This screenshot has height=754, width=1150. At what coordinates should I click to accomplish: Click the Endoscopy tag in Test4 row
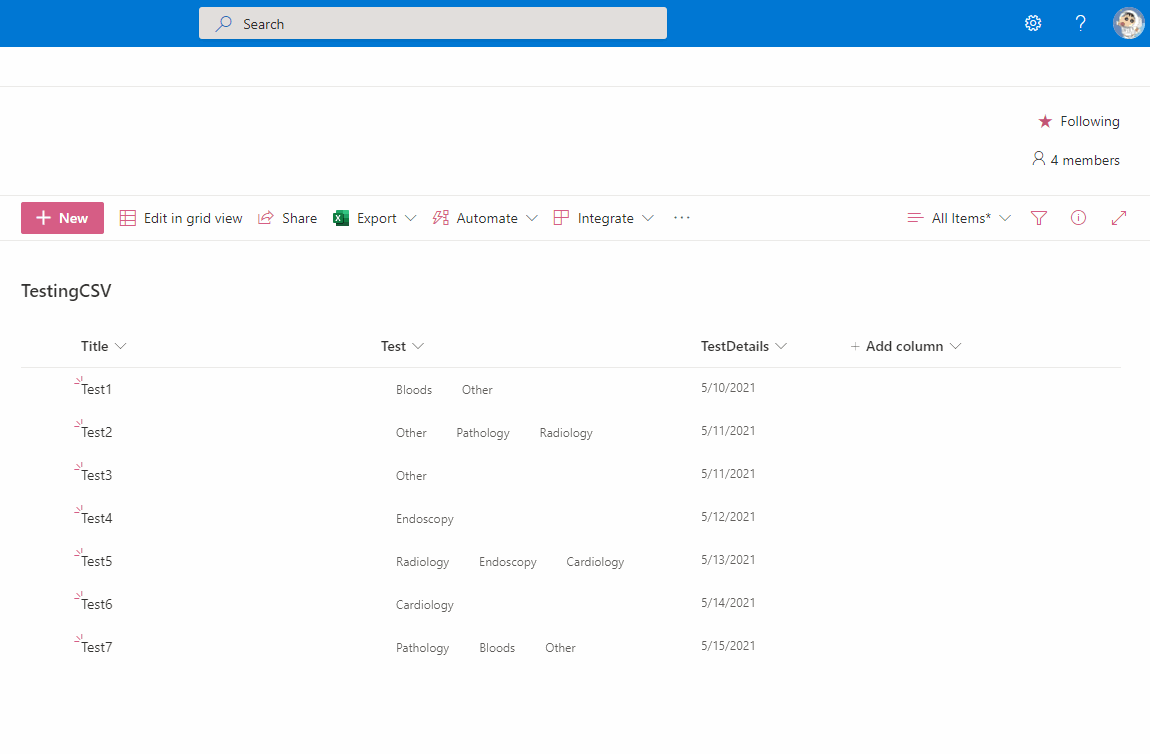coord(425,519)
